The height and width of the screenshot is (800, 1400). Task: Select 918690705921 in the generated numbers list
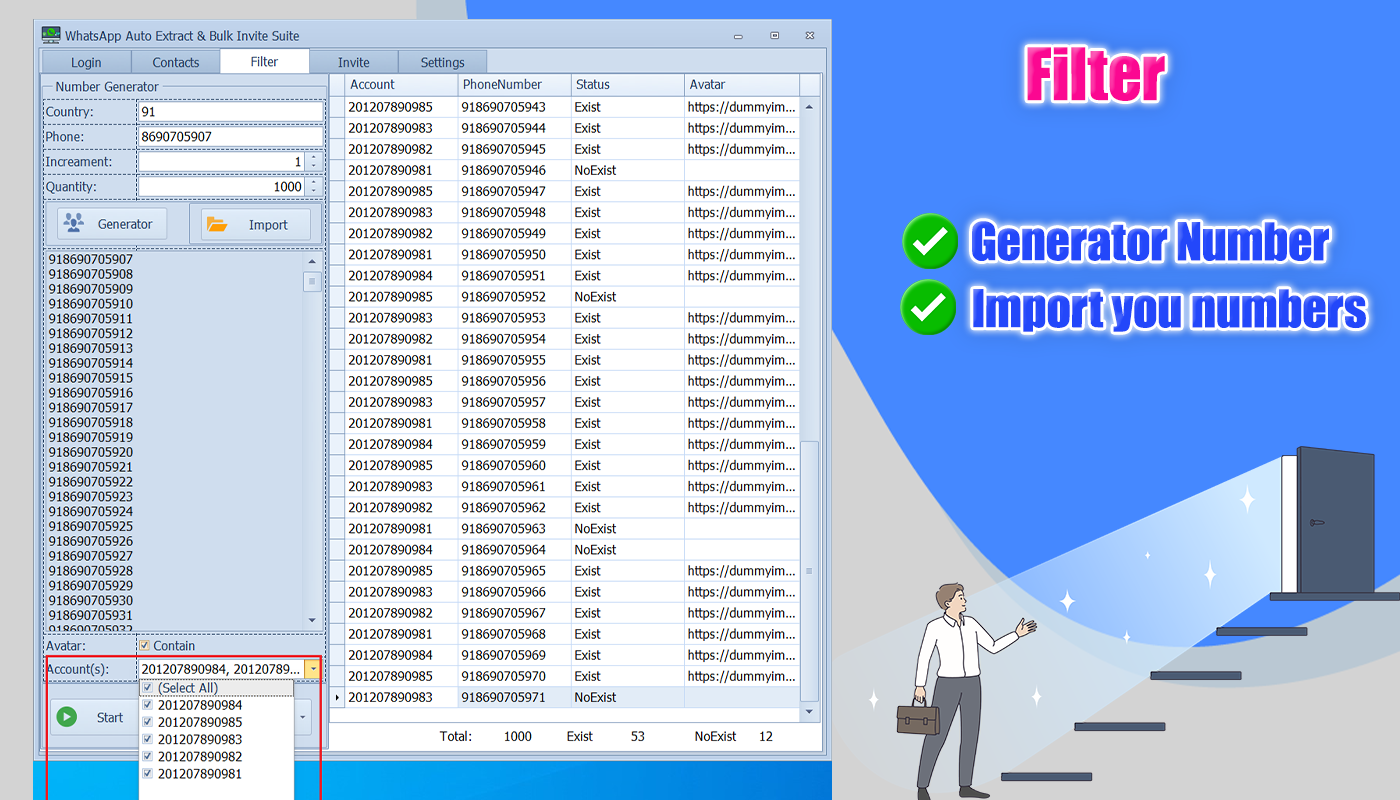click(91, 467)
